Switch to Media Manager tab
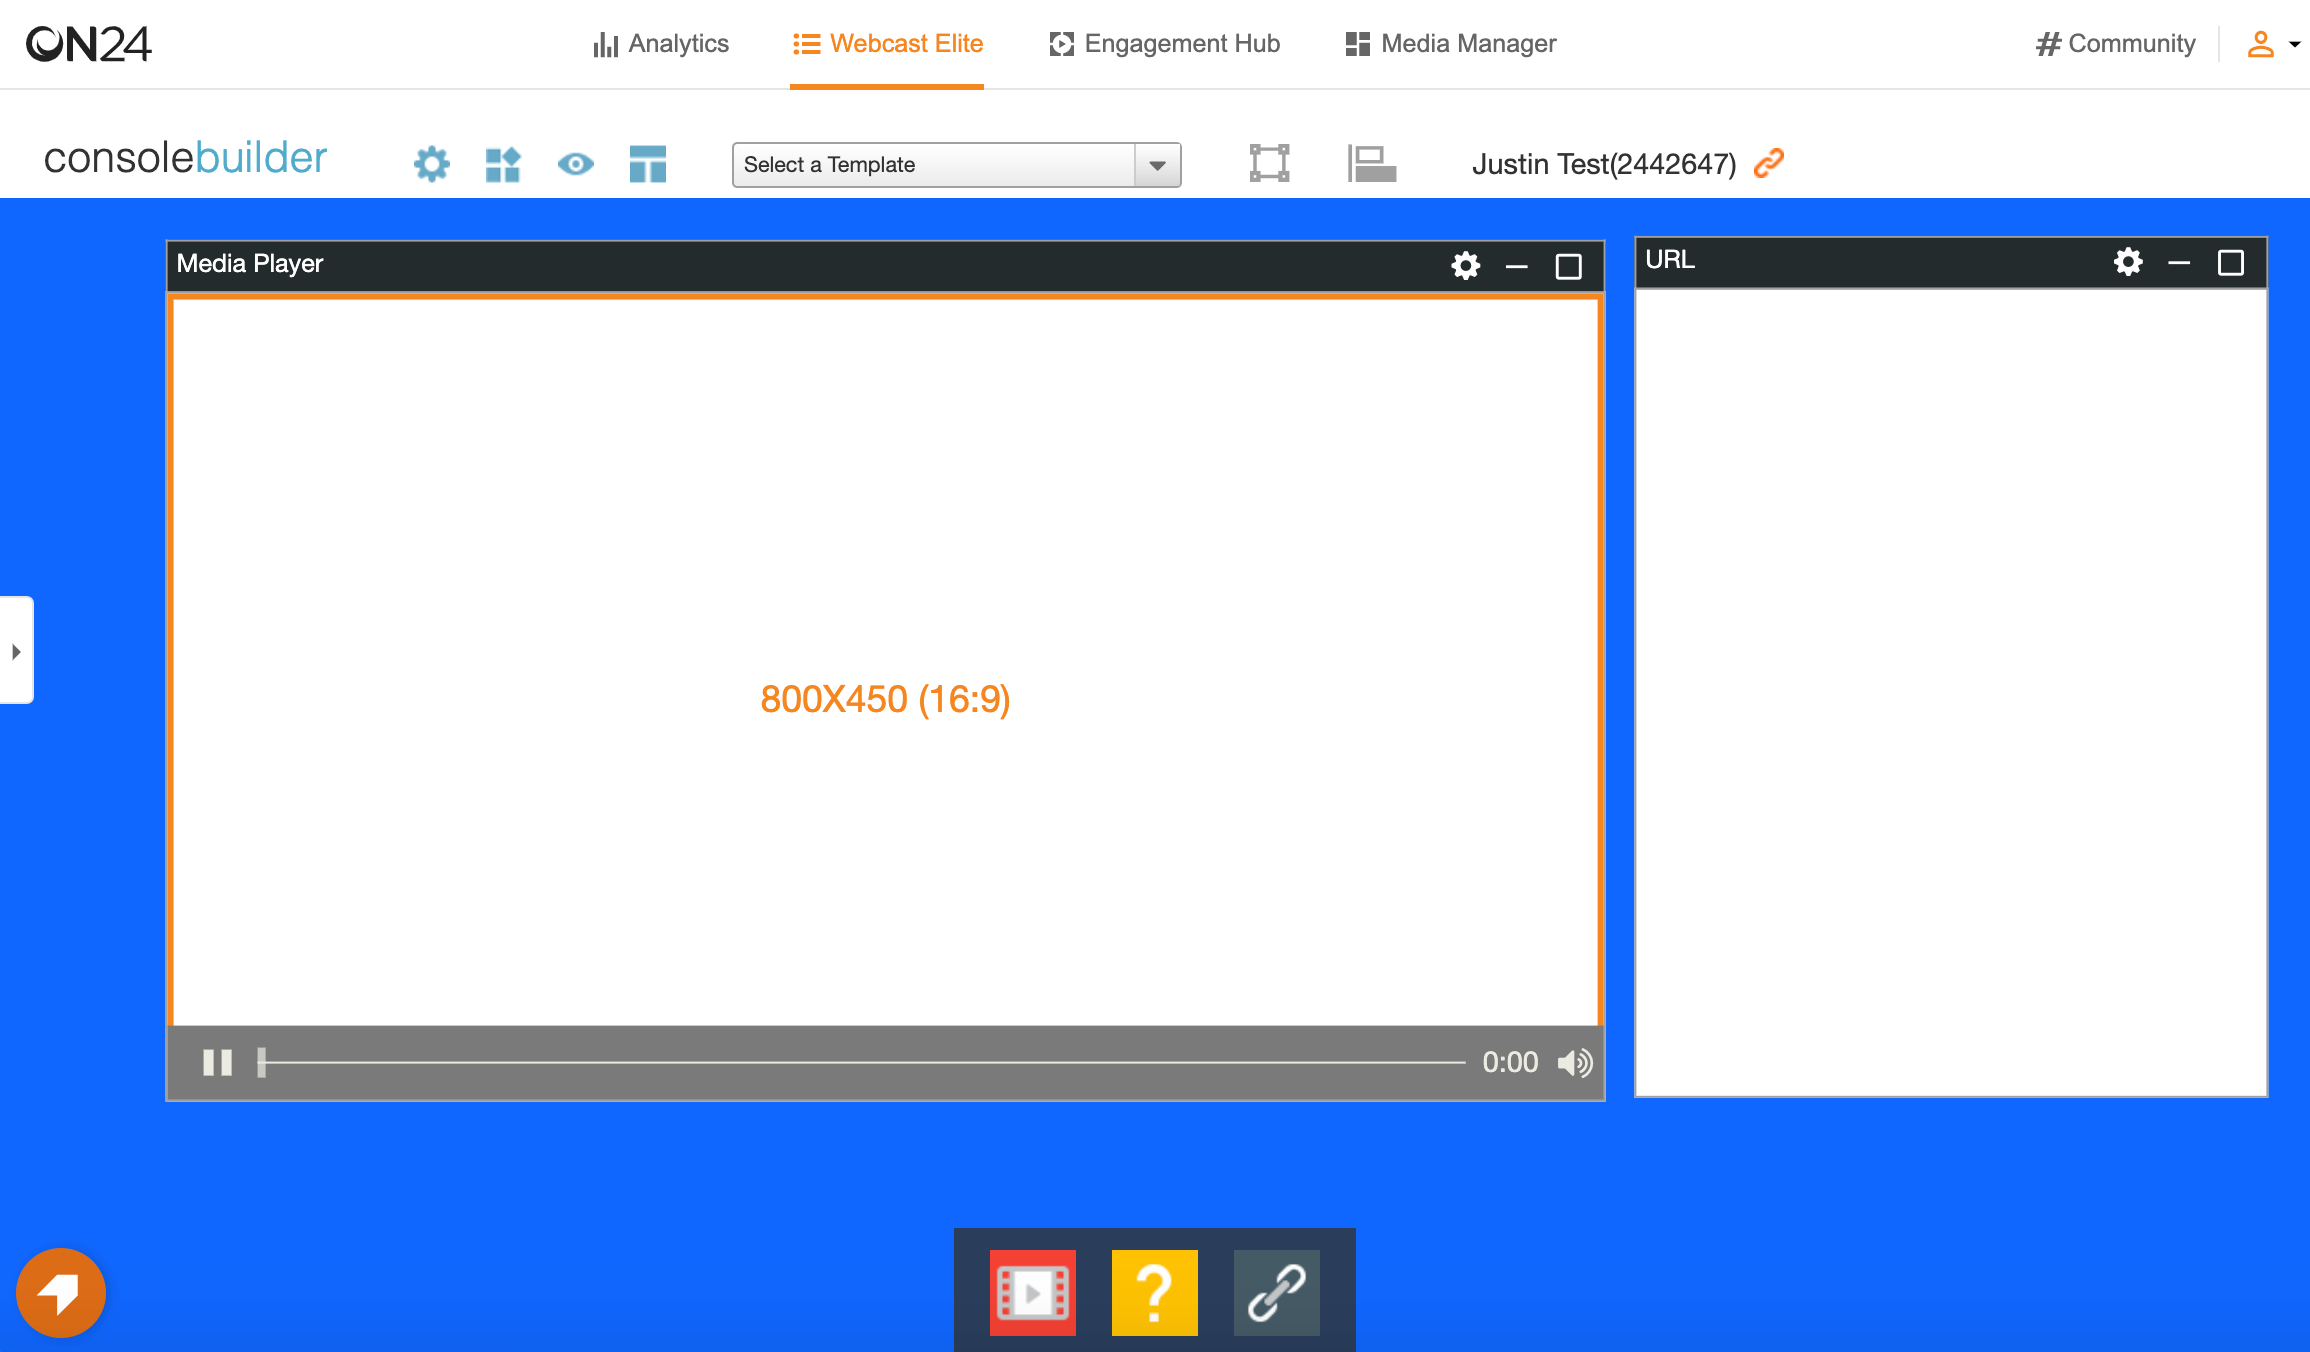This screenshot has height=1352, width=2310. pyautogui.click(x=1451, y=44)
